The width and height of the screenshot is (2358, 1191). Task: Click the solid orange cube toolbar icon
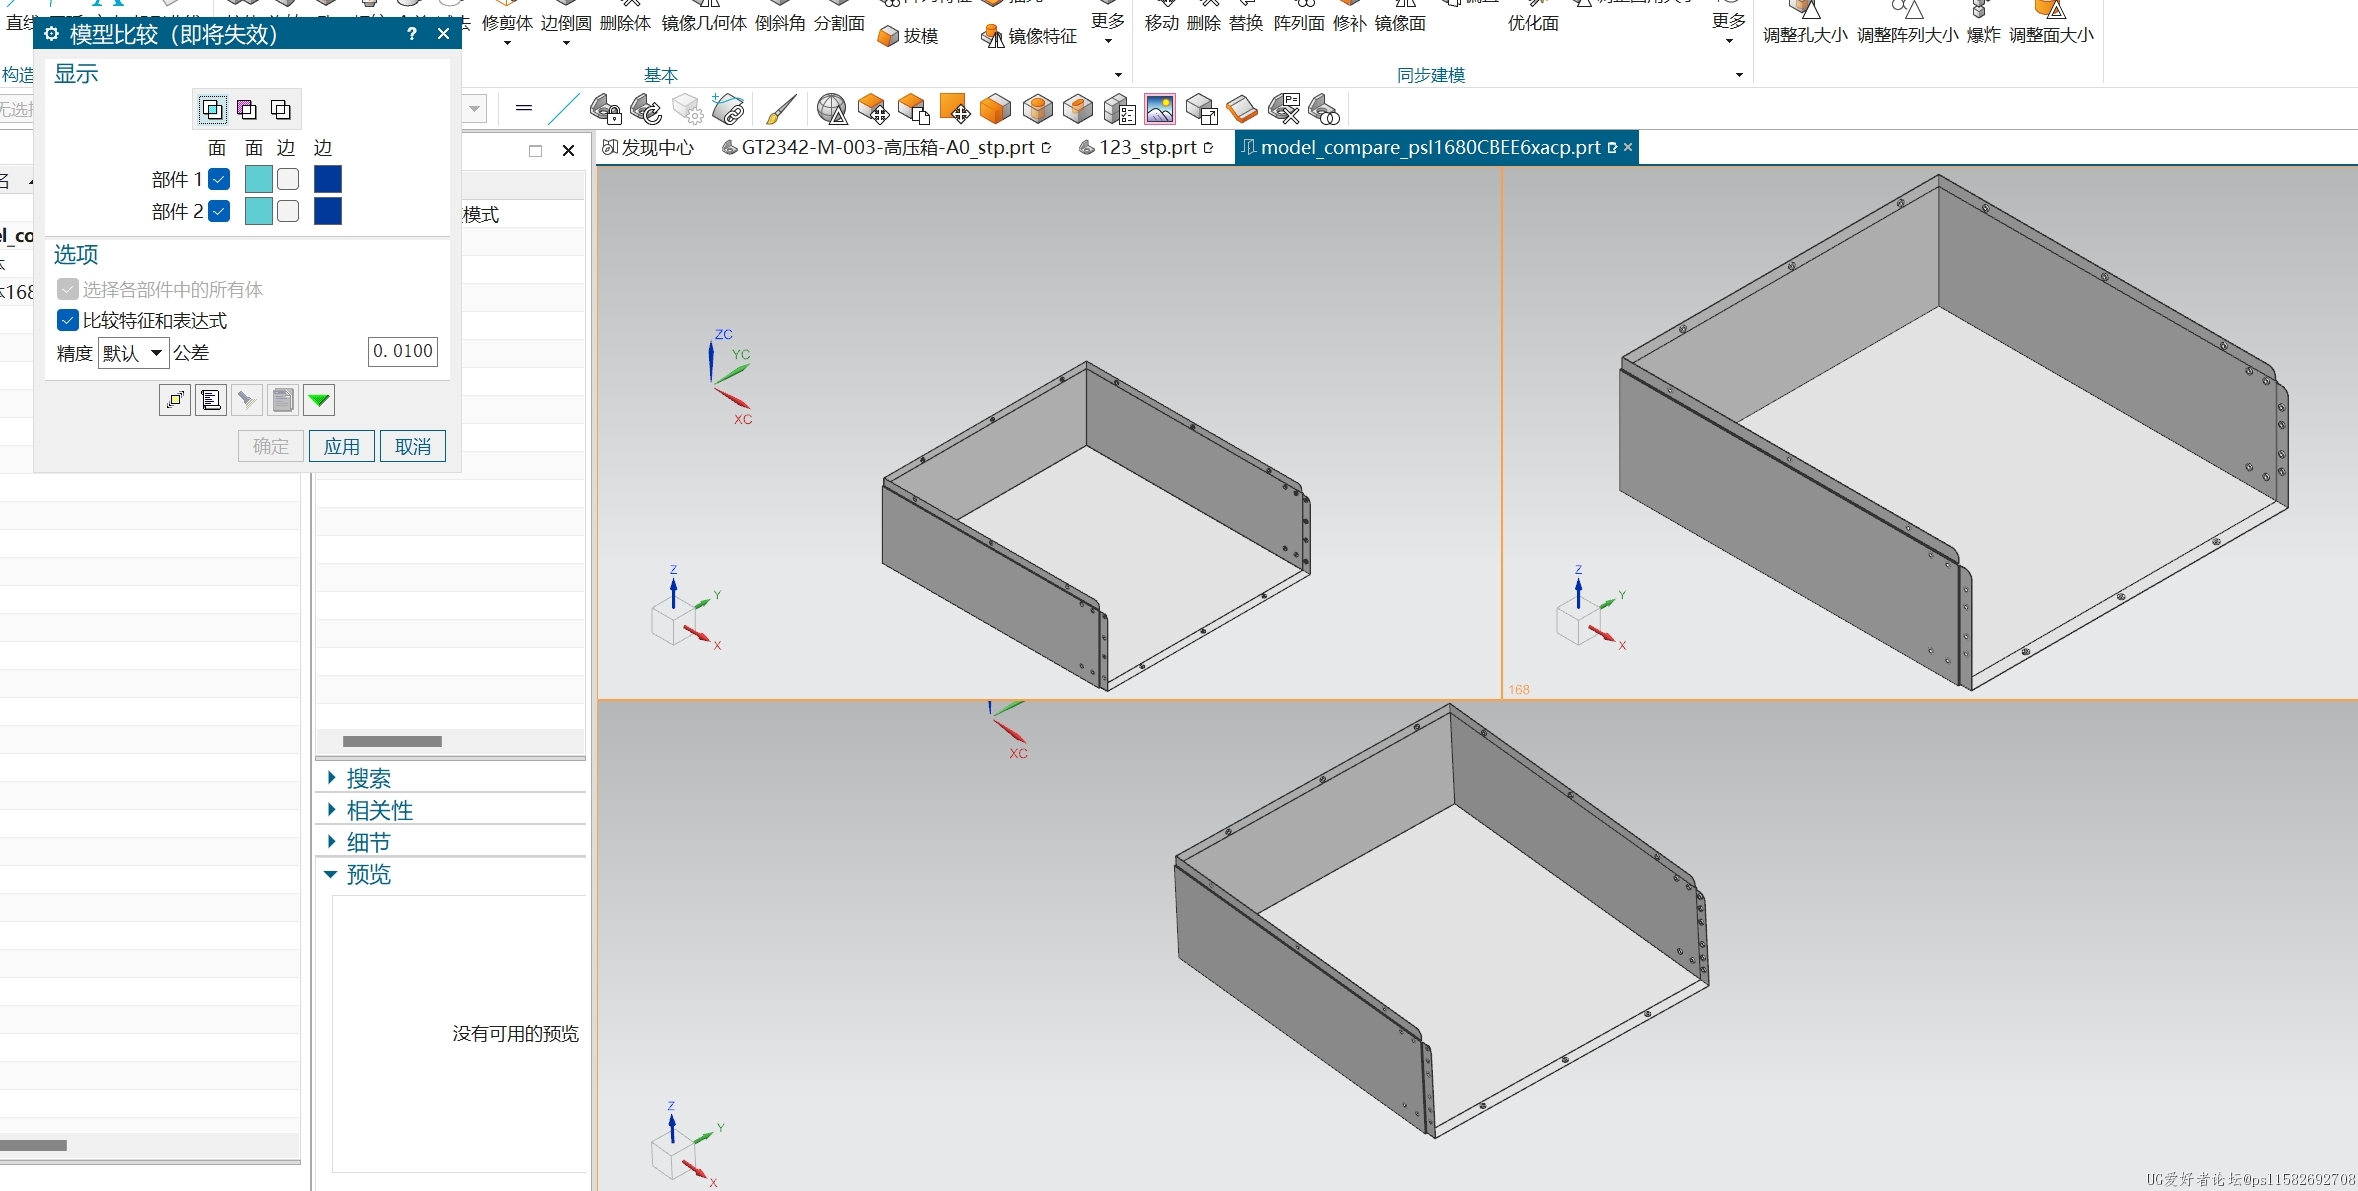996,108
